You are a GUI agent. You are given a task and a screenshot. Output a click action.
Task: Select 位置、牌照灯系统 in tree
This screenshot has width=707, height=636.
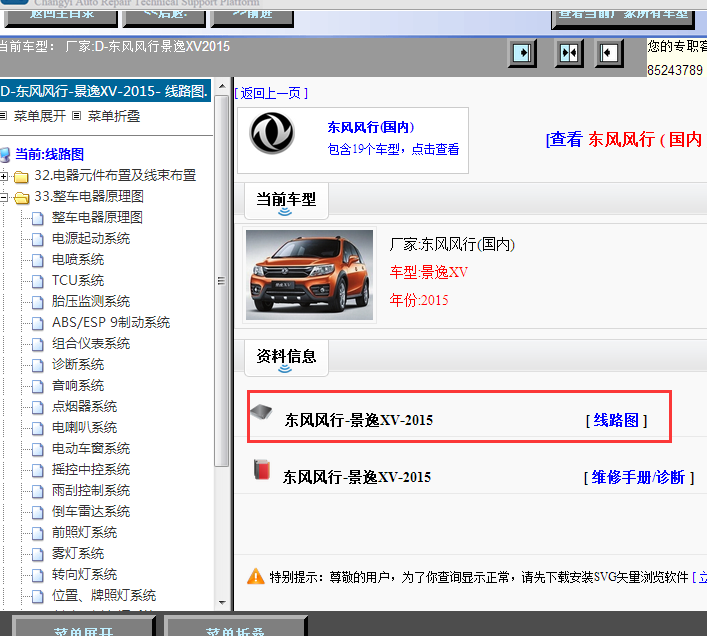click(104, 595)
